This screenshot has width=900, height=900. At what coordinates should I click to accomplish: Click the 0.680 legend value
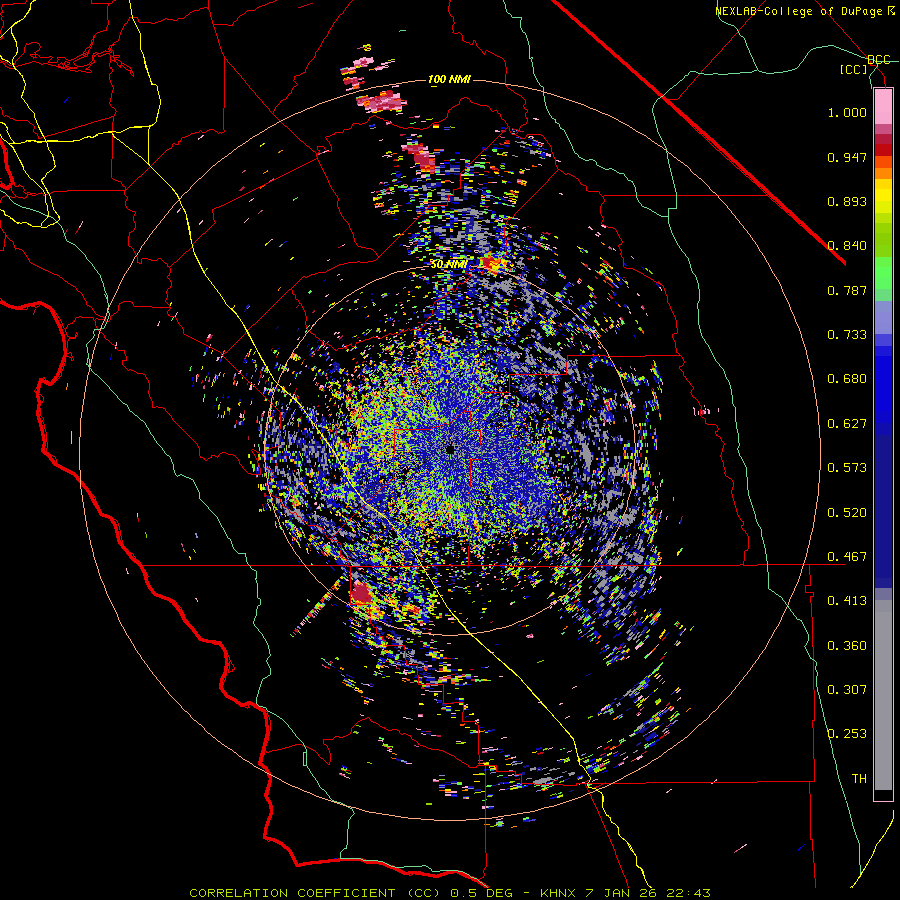pos(847,379)
